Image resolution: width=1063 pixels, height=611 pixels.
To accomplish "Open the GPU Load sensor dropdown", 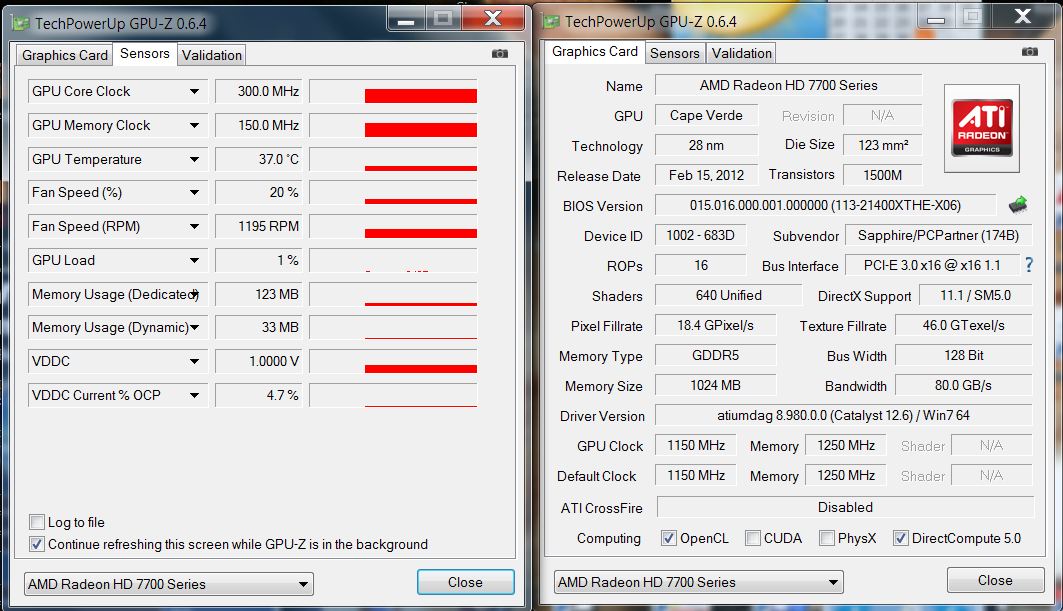I will click(195, 260).
